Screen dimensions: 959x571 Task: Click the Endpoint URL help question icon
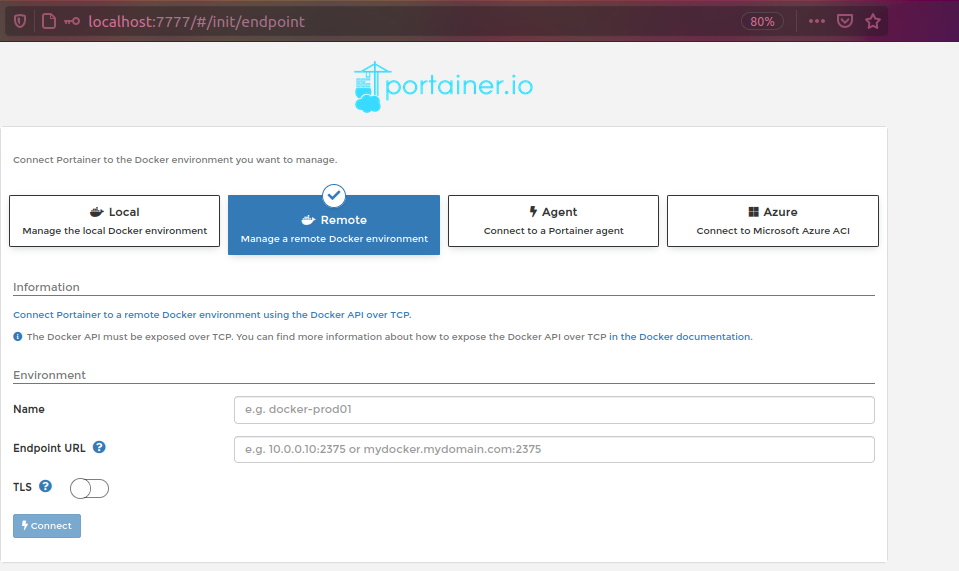(x=99, y=448)
